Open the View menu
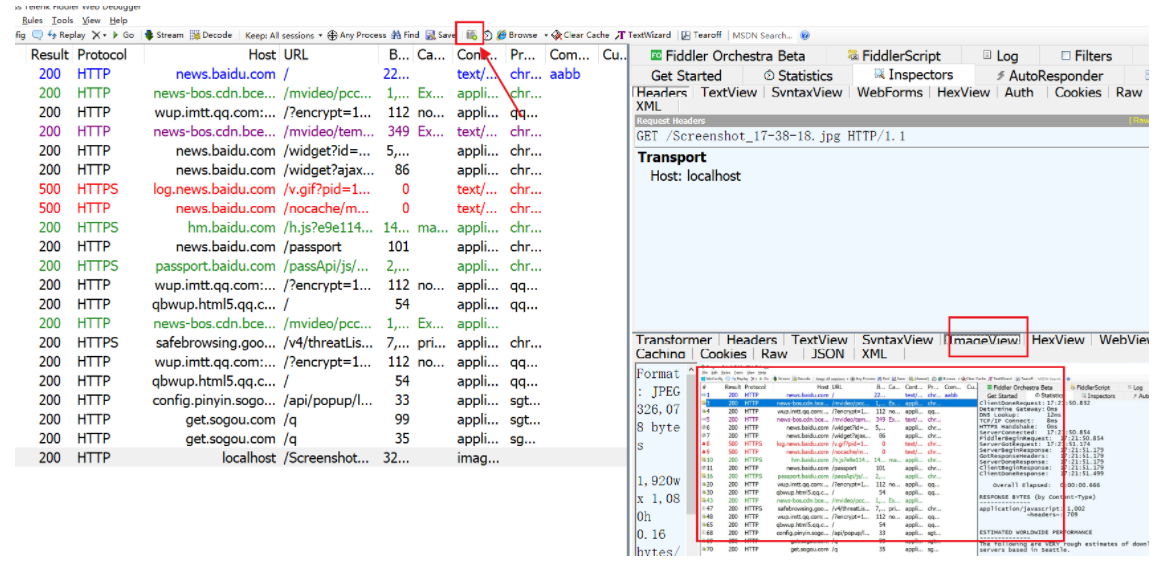The image size is (1164, 566). click(91, 21)
